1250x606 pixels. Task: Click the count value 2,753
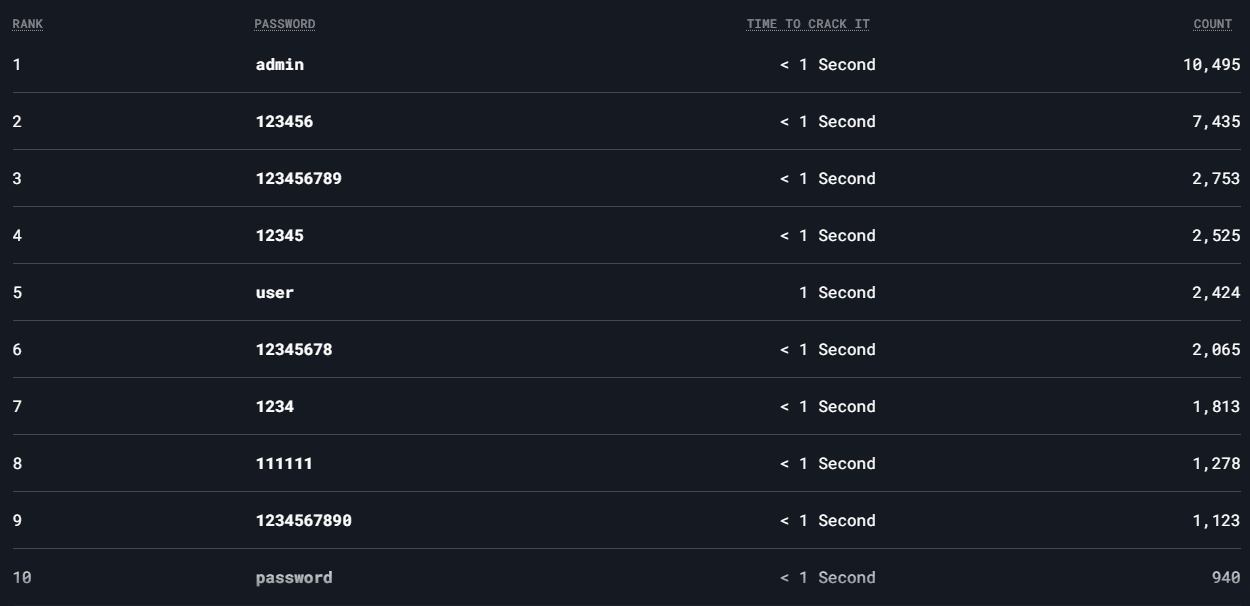point(1216,179)
